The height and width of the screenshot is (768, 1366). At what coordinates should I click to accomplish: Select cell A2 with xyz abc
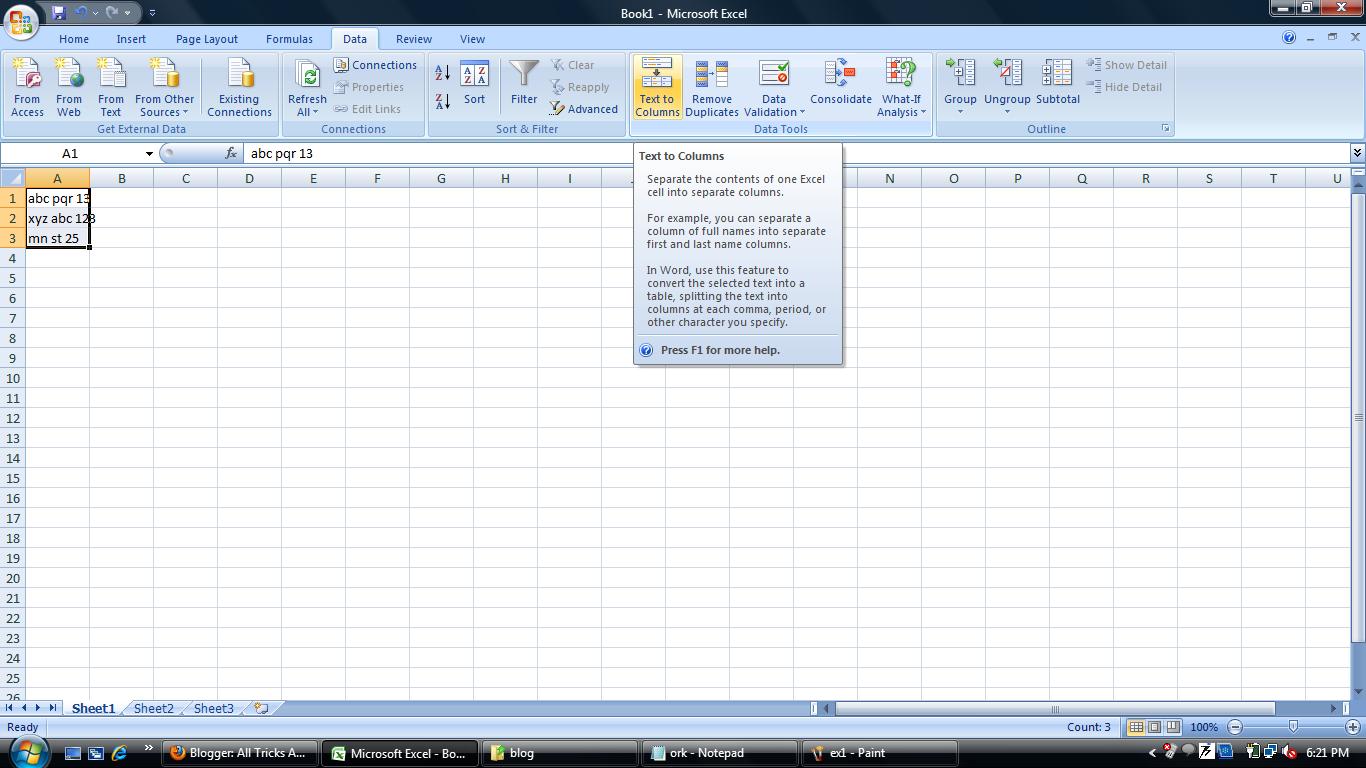click(57, 218)
